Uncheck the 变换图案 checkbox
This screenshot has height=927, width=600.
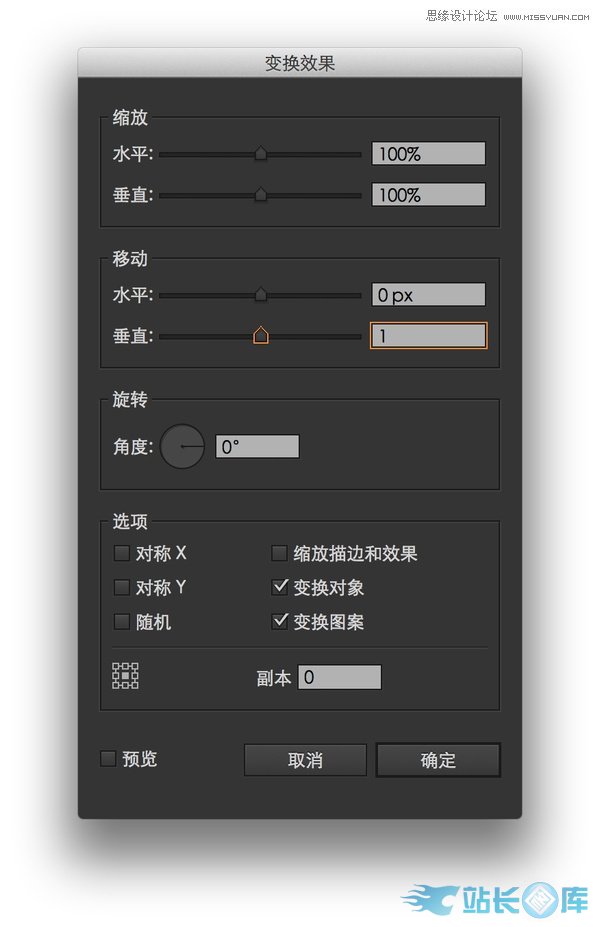(280, 621)
